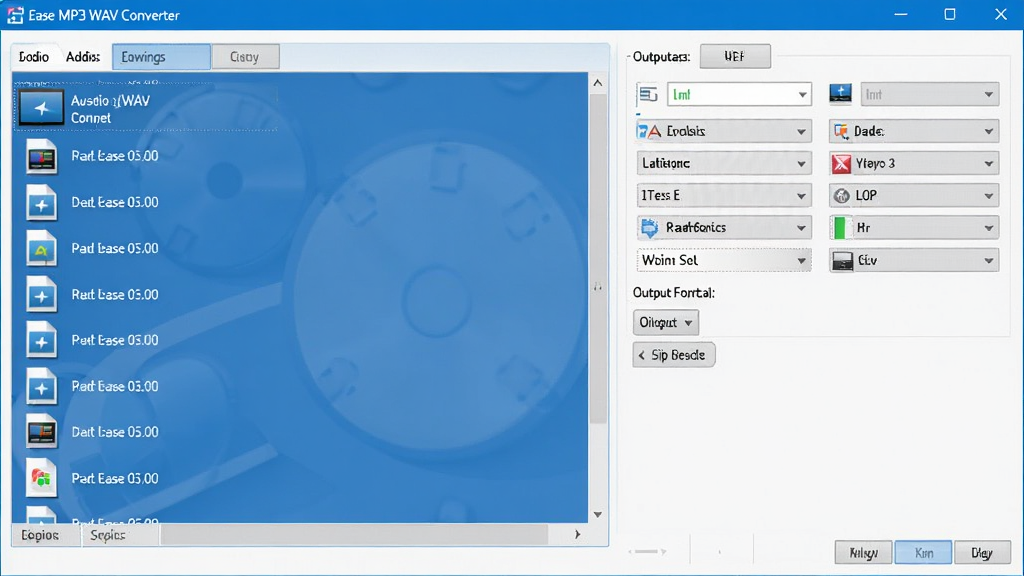Click the dark screen icon beside Ctv

842,261
